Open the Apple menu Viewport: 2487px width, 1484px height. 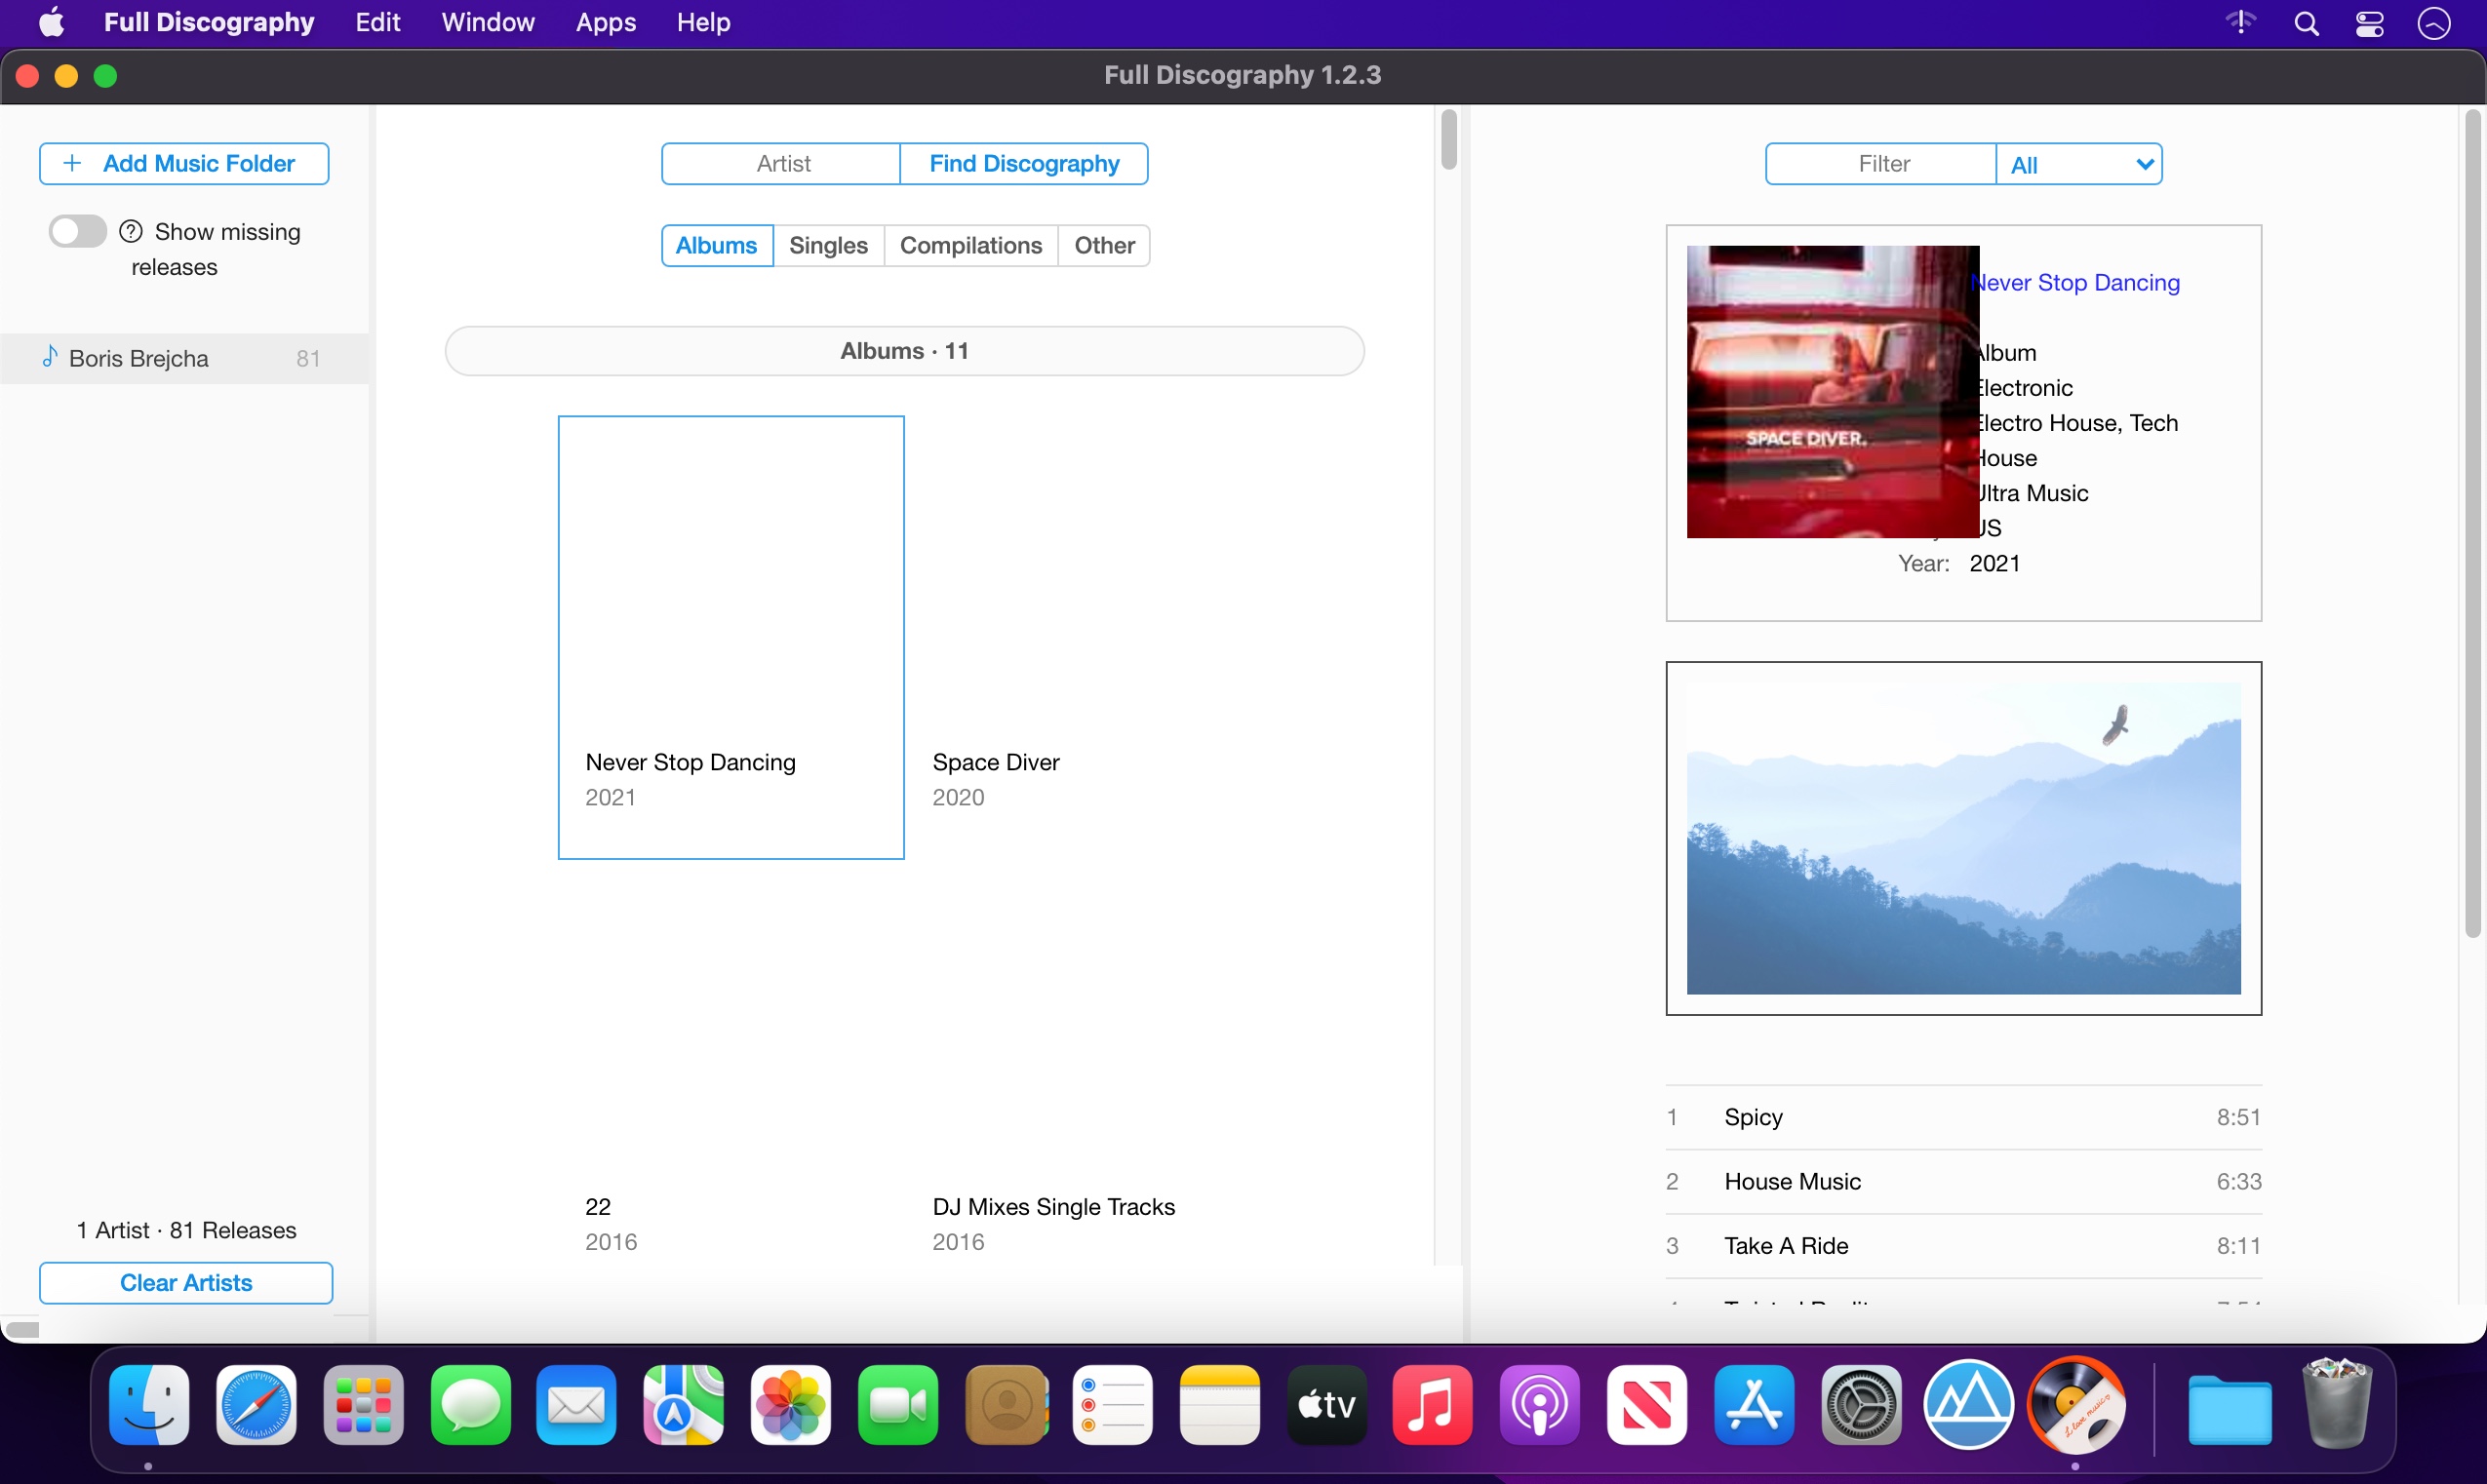[x=52, y=22]
